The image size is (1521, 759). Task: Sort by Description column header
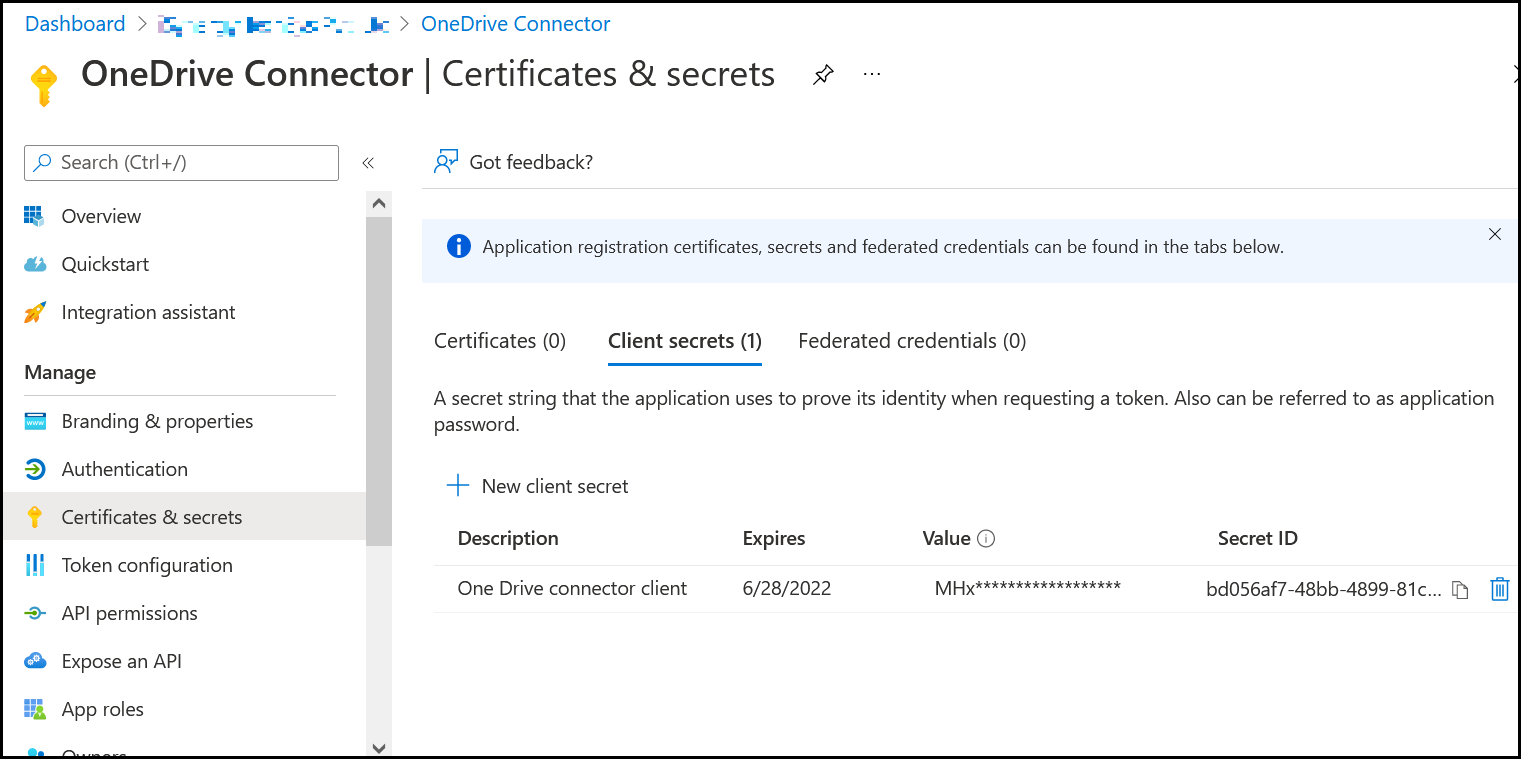(508, 539)
